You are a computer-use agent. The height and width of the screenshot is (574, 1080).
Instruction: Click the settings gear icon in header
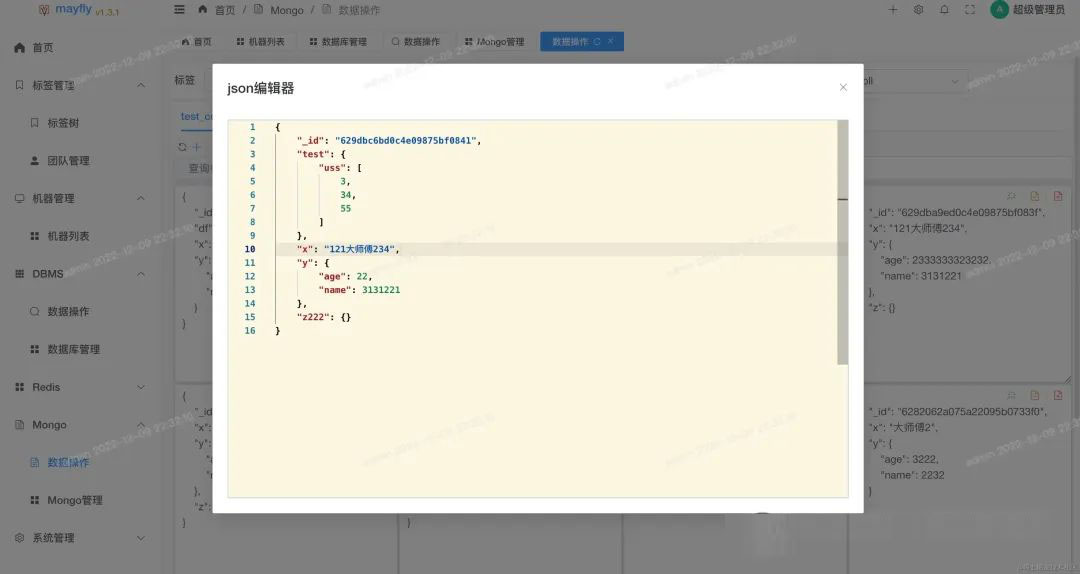click(x=919, y=10)
